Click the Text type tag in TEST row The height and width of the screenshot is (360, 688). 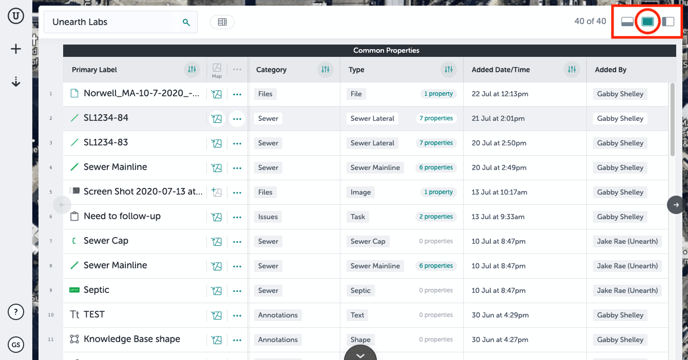[x=357, y=315]
